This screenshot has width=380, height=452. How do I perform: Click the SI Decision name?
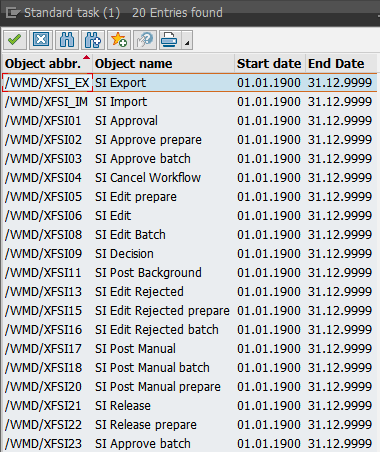pyautogui.click(x=124, y=254)
